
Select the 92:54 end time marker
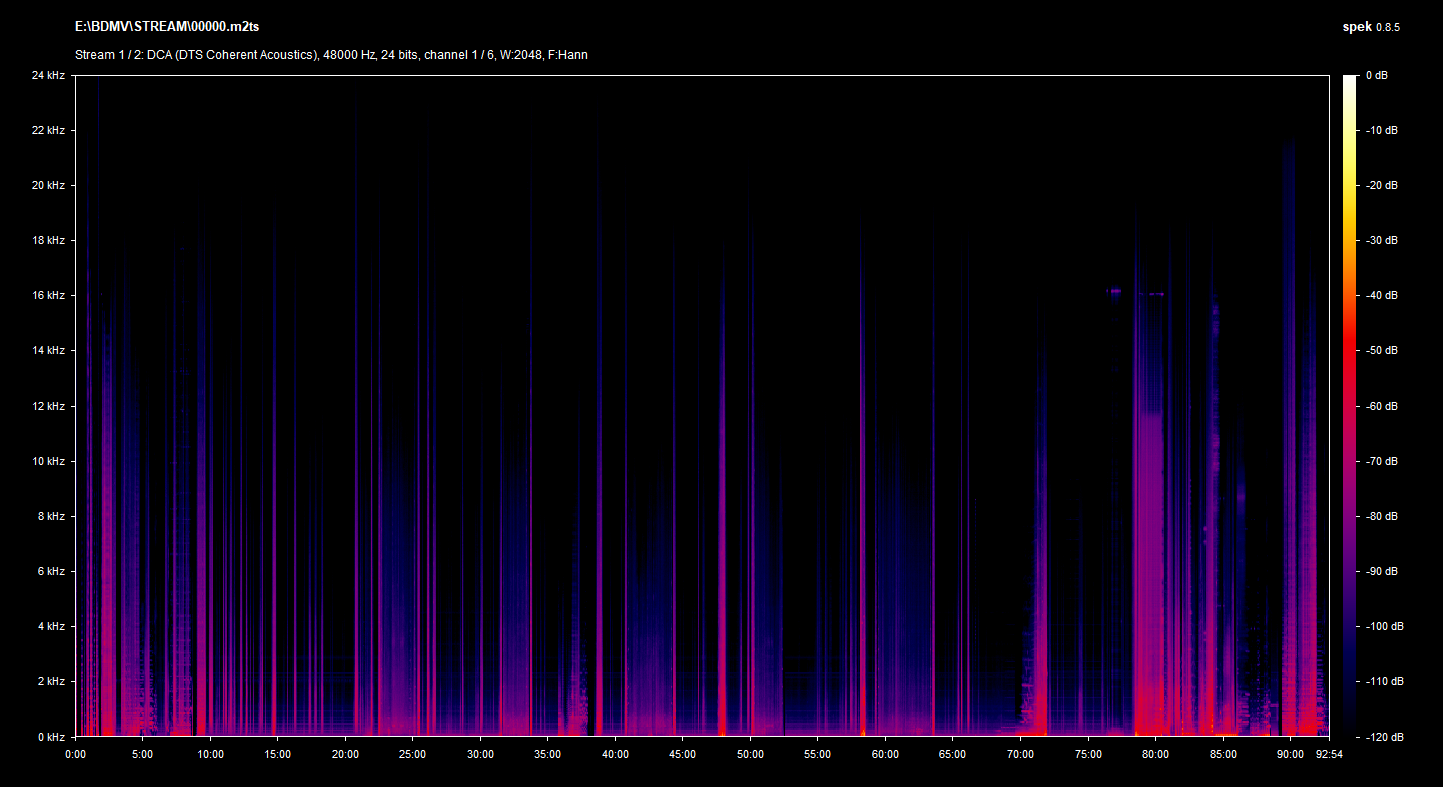click(1329, 754)
